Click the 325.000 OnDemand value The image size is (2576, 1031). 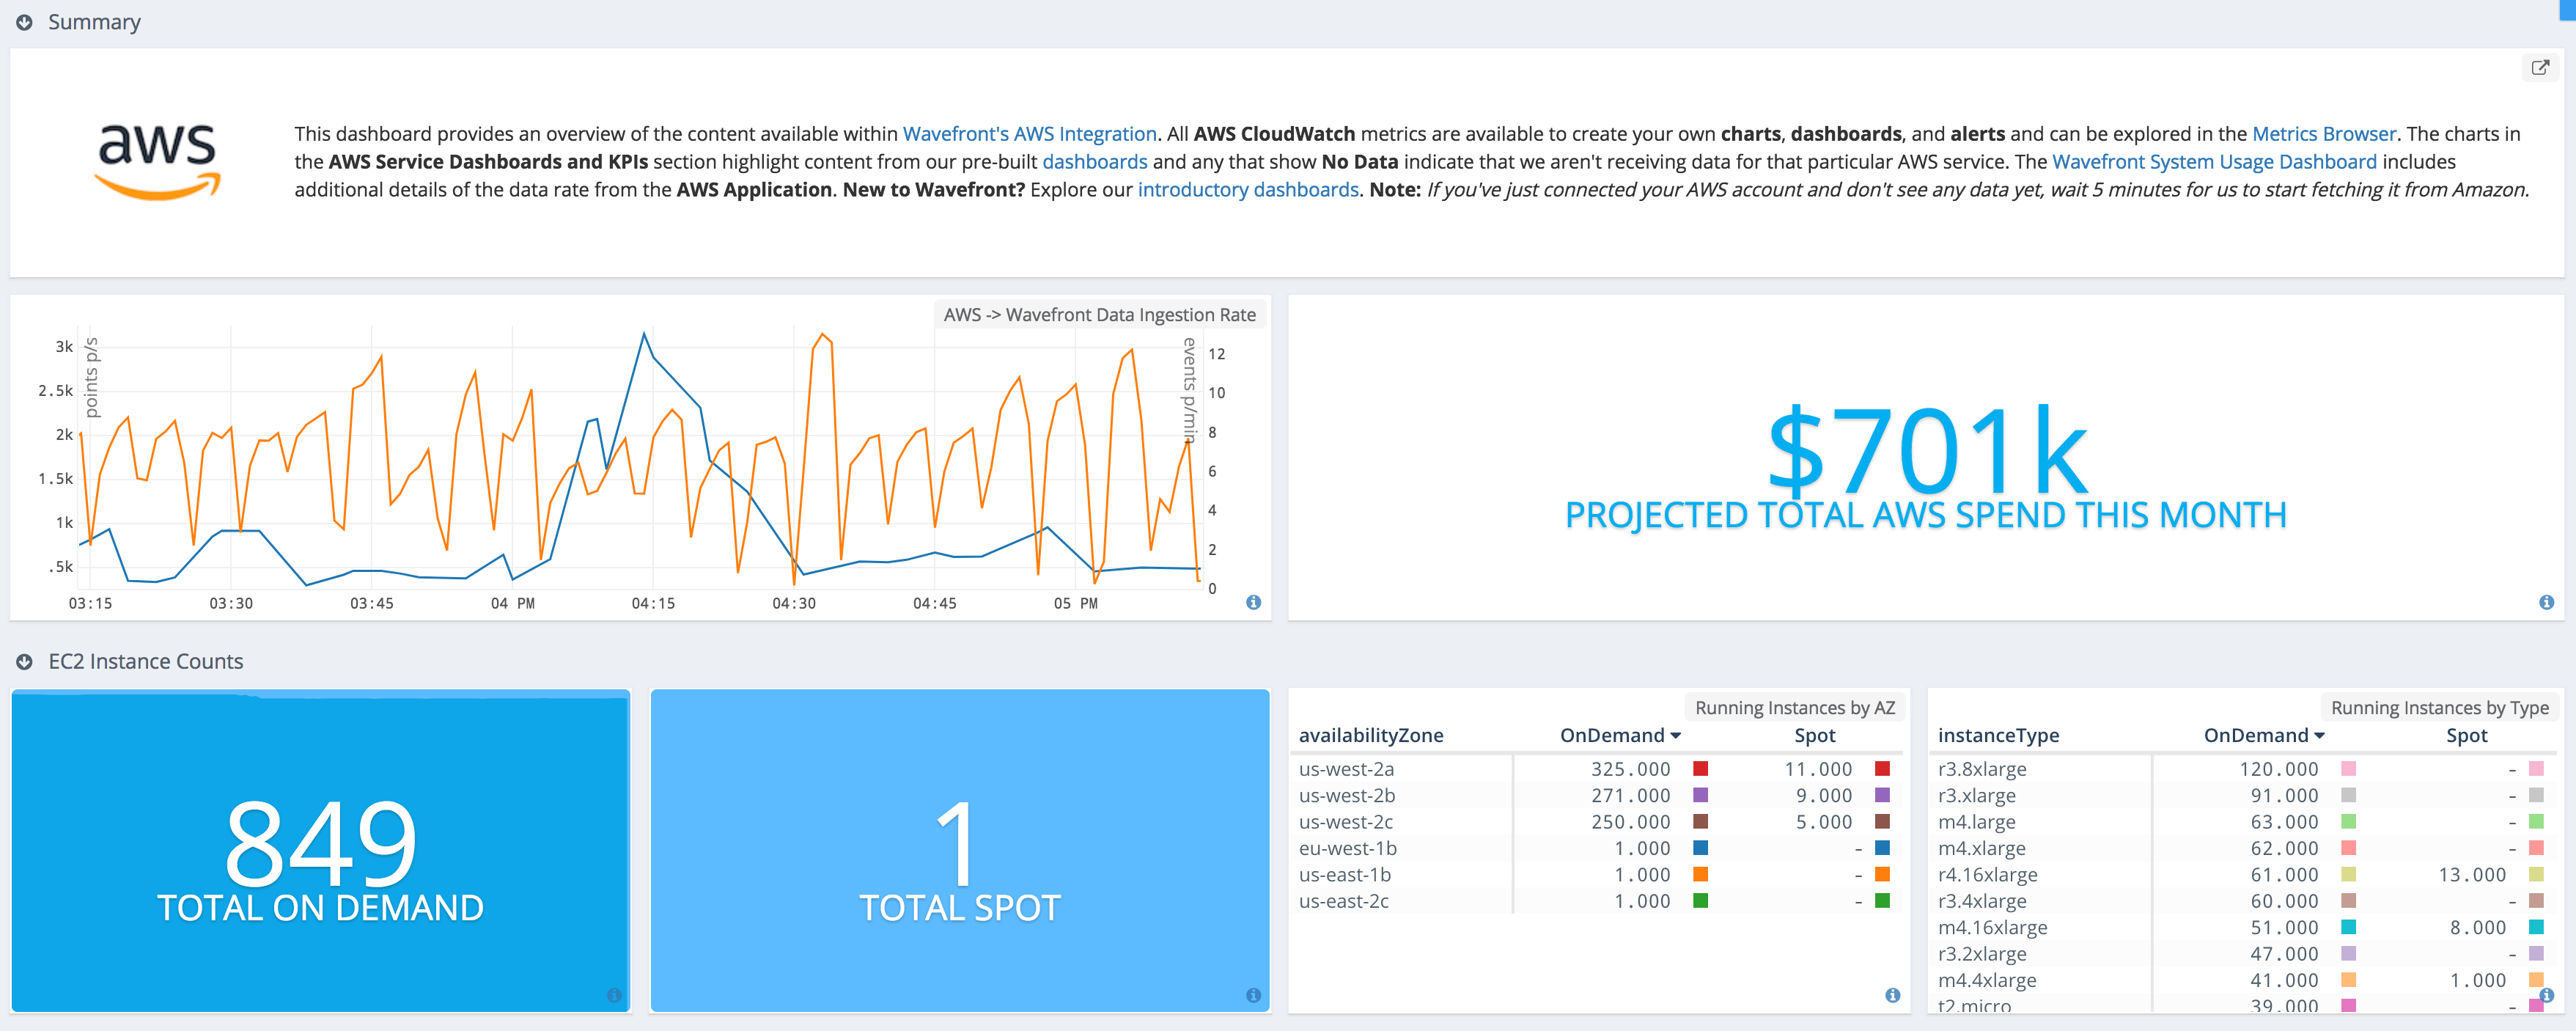click(1630, 769)
